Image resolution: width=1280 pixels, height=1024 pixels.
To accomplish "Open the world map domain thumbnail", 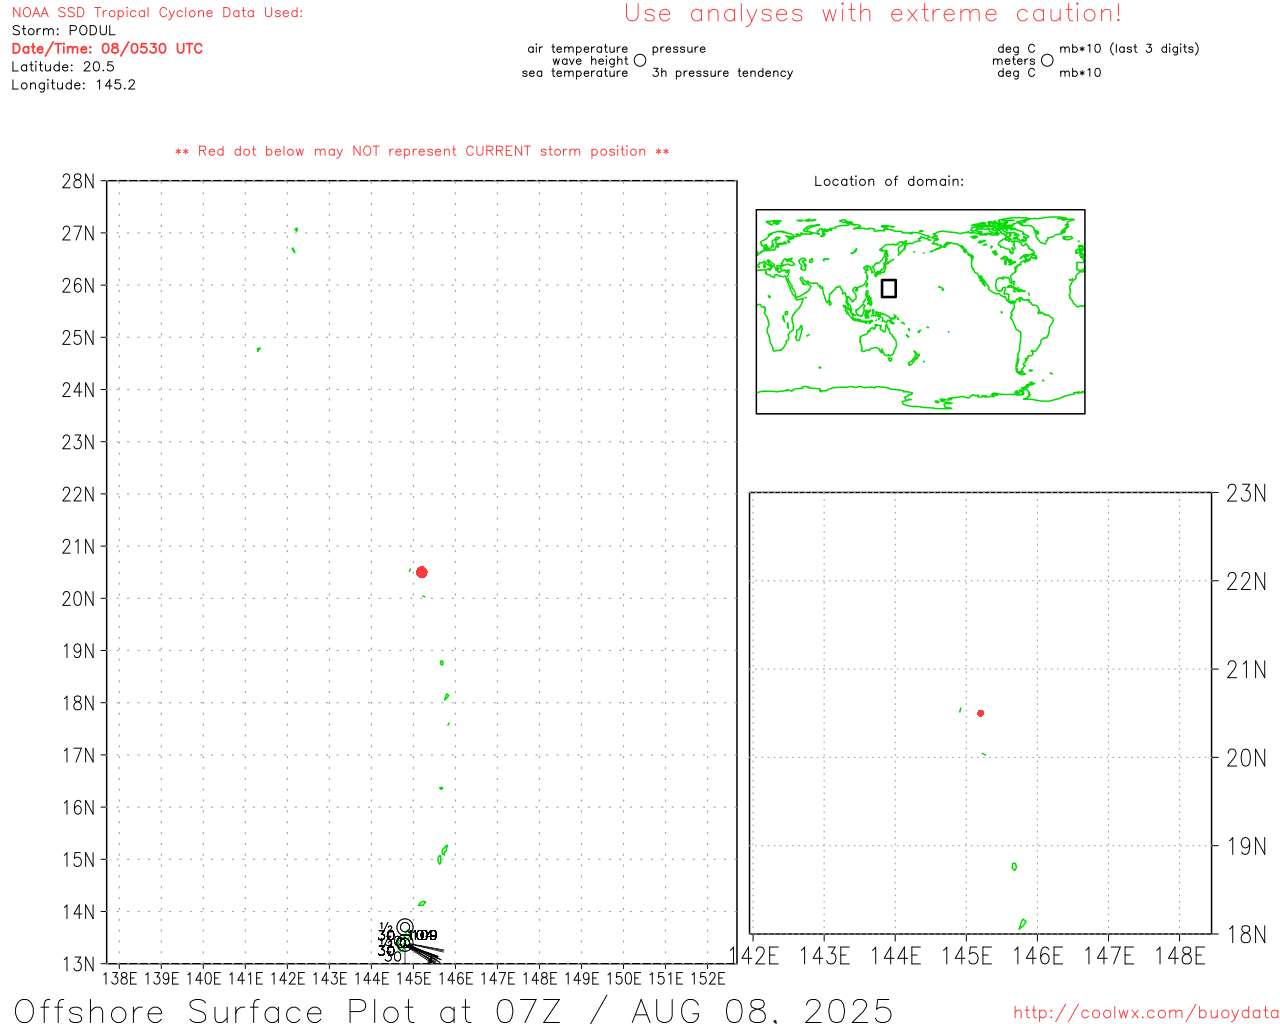I will pyautogui.click(x=920, y=312).
